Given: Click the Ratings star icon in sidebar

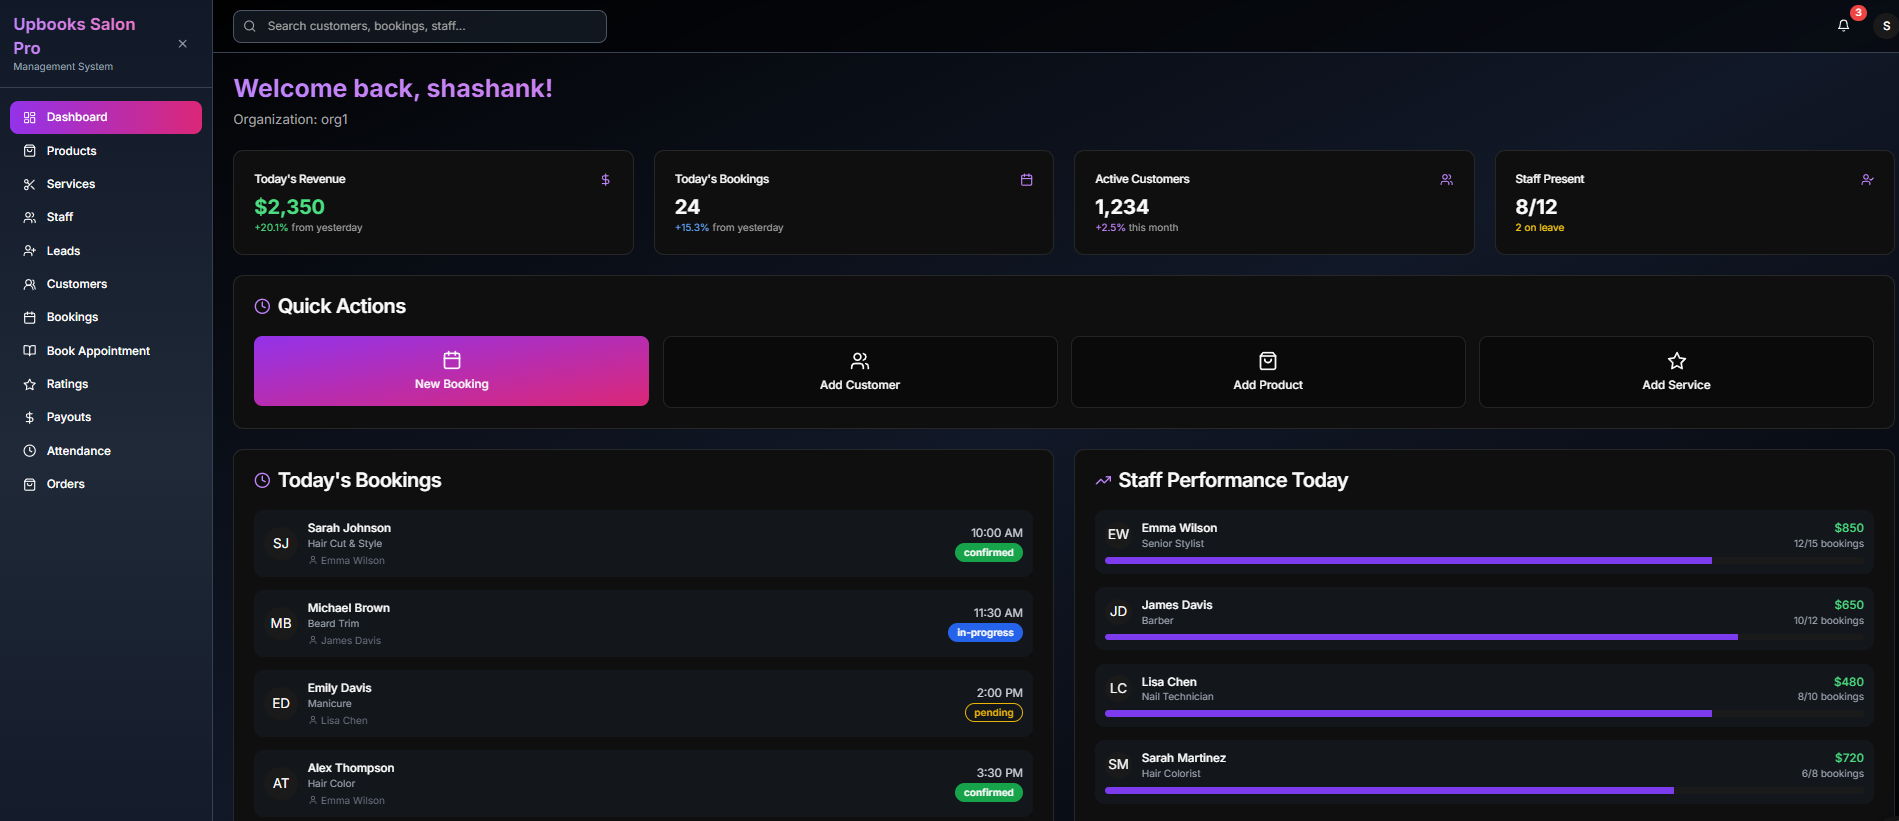Looking at the screenshot, I should pyautogui.click(x=29, y=384).
